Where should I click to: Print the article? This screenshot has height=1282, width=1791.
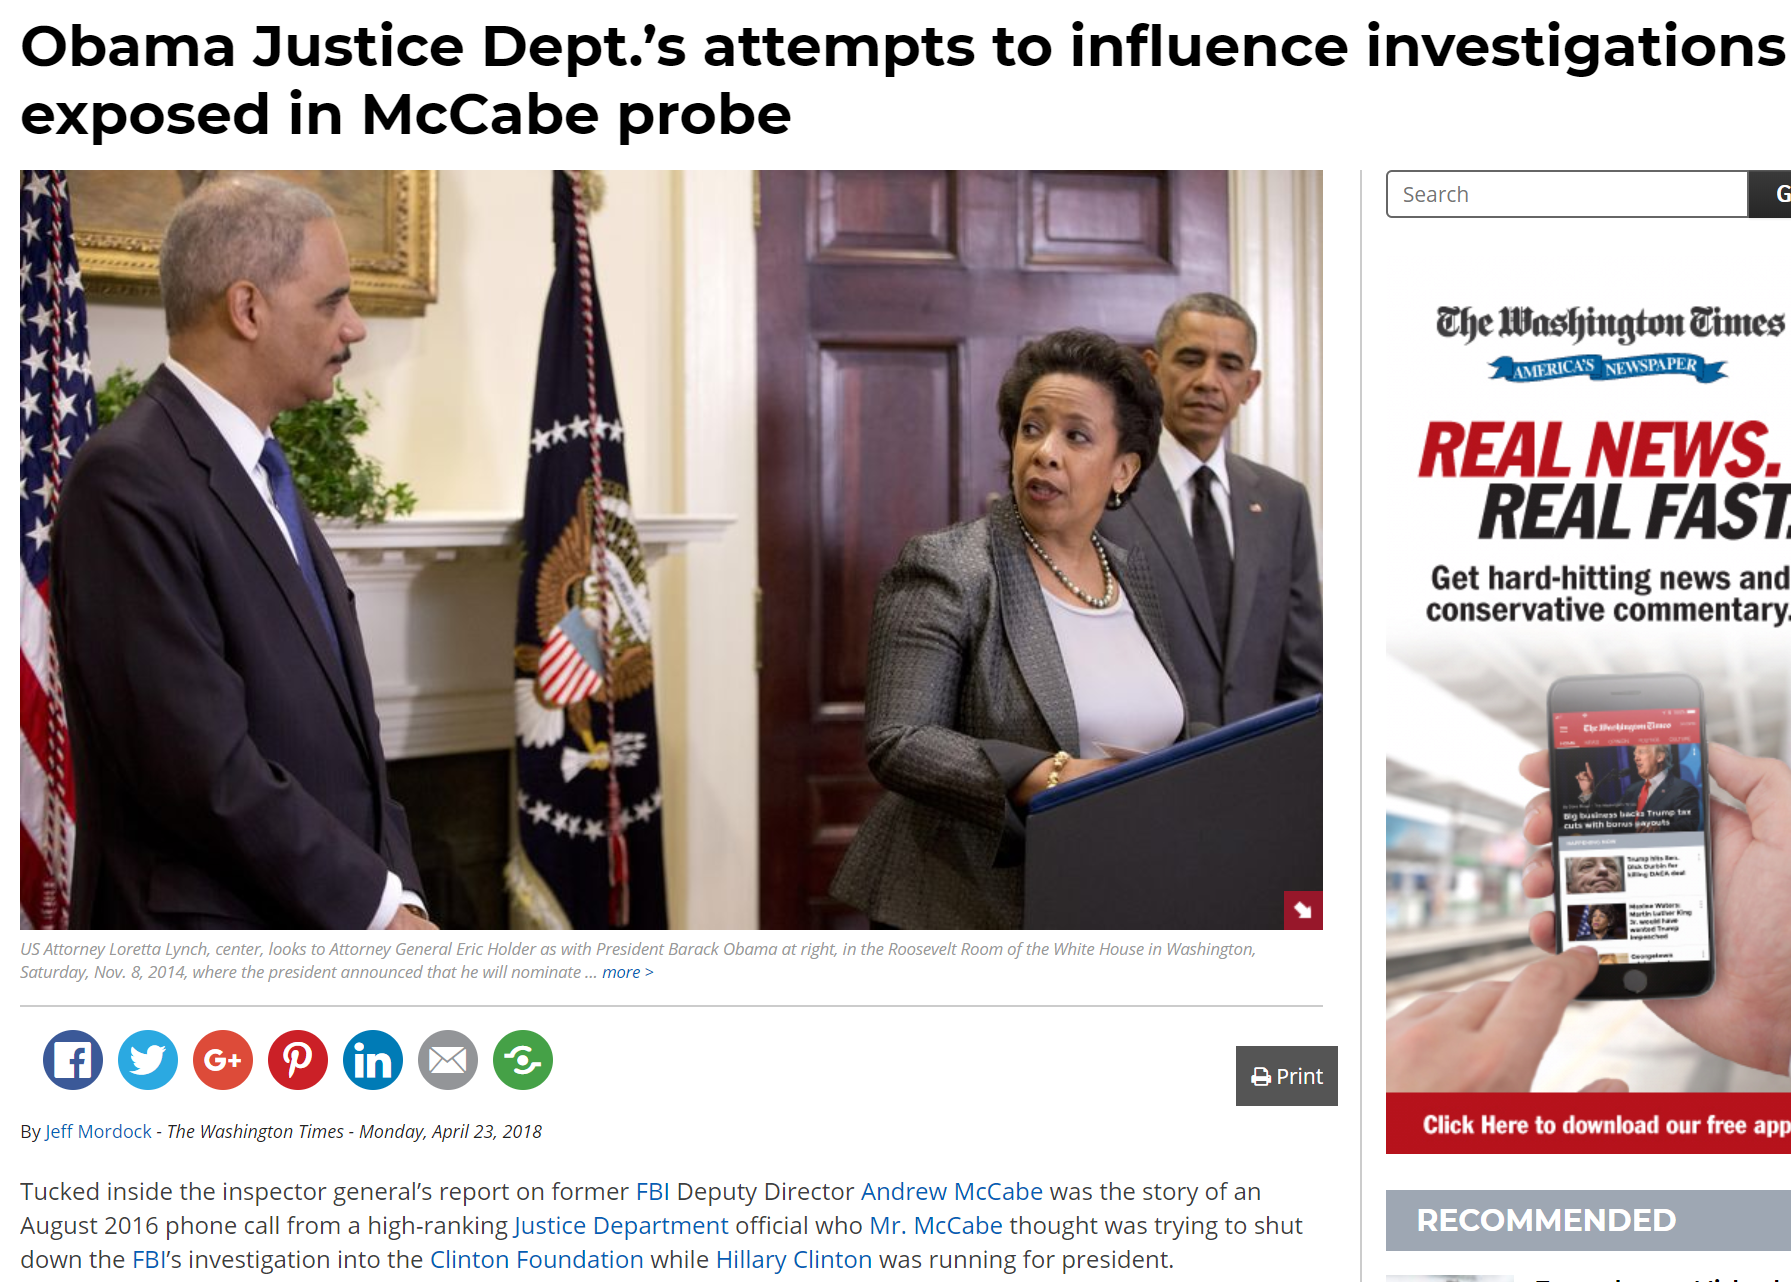pos(1287,1076)
